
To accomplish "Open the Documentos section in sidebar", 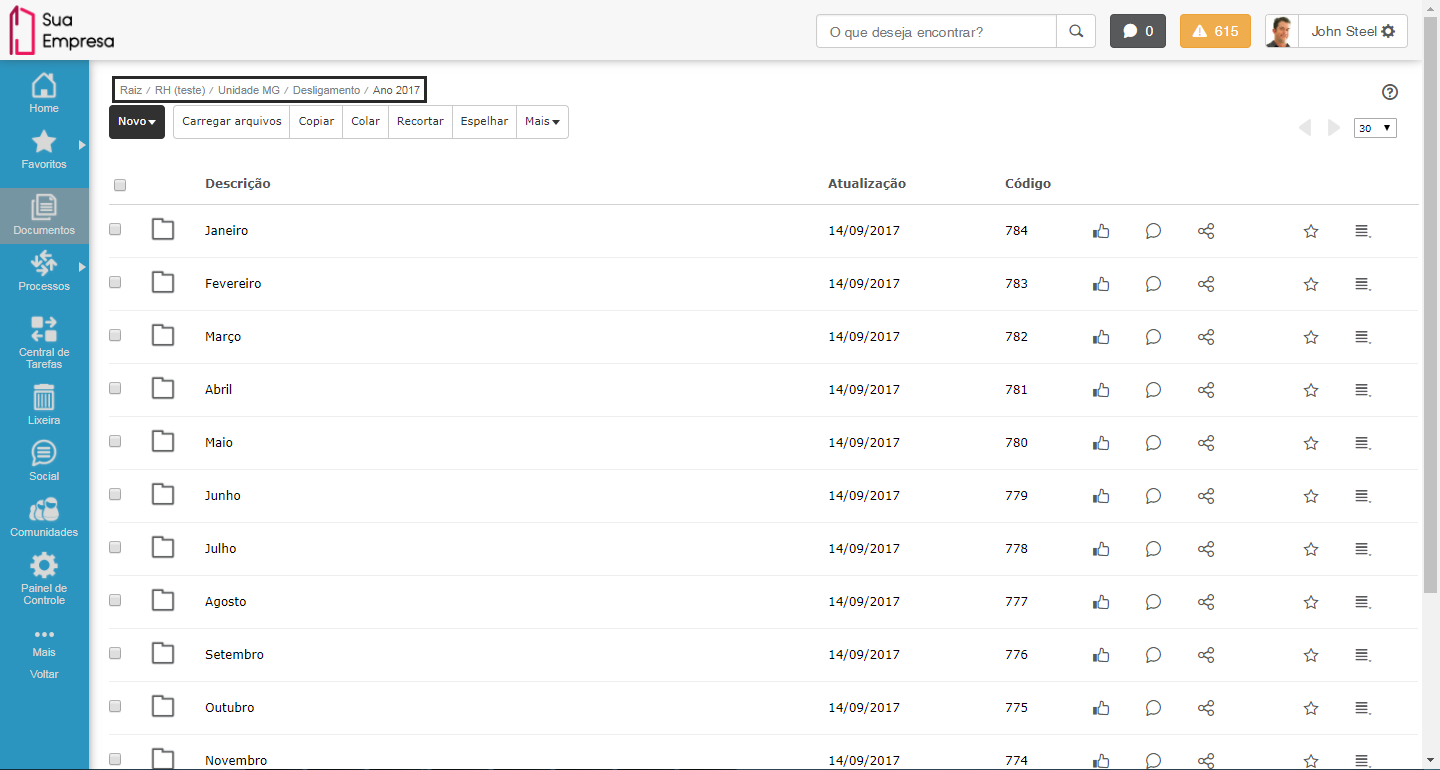I will coord(44,215).
